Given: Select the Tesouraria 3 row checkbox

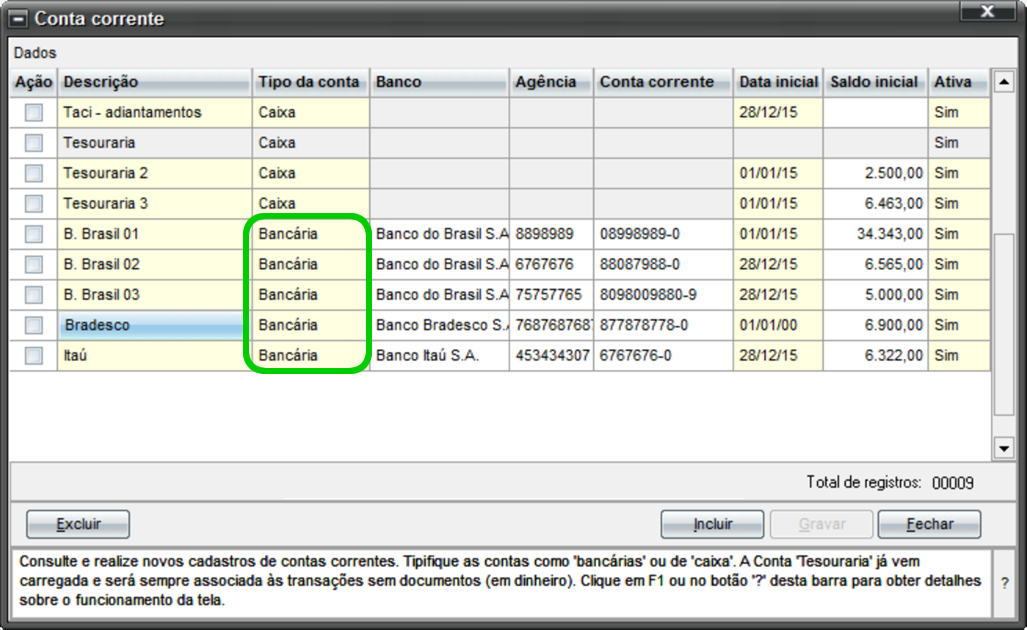Looking at the screenshot, I should [33, 204].
